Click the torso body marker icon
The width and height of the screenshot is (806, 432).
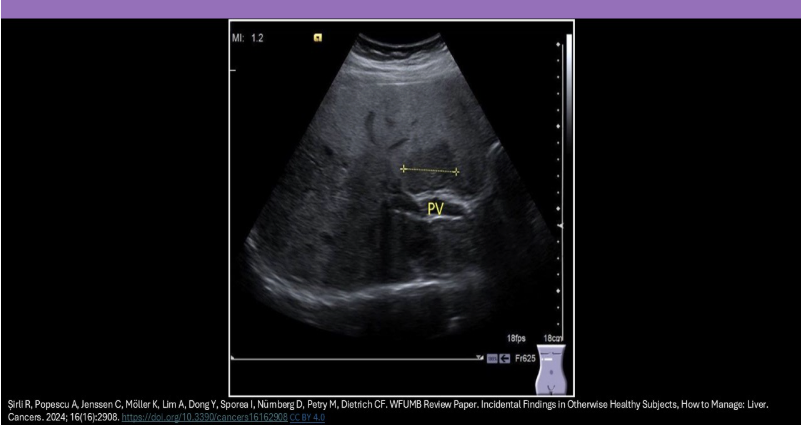point(551,369)
